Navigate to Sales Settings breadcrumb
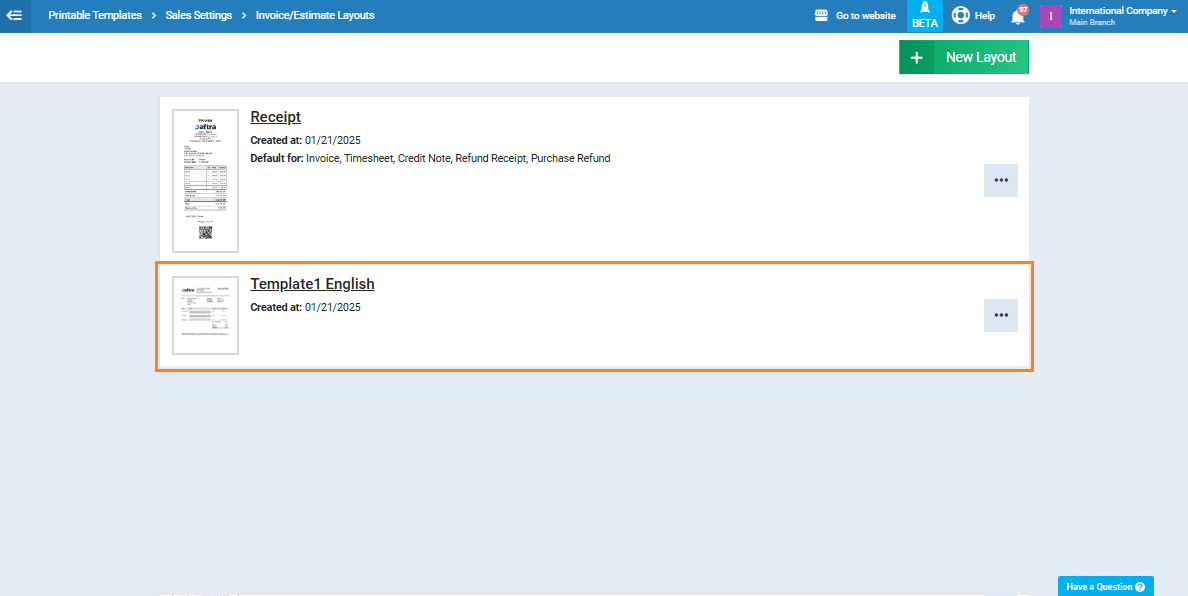 click(x=199, y=16)
